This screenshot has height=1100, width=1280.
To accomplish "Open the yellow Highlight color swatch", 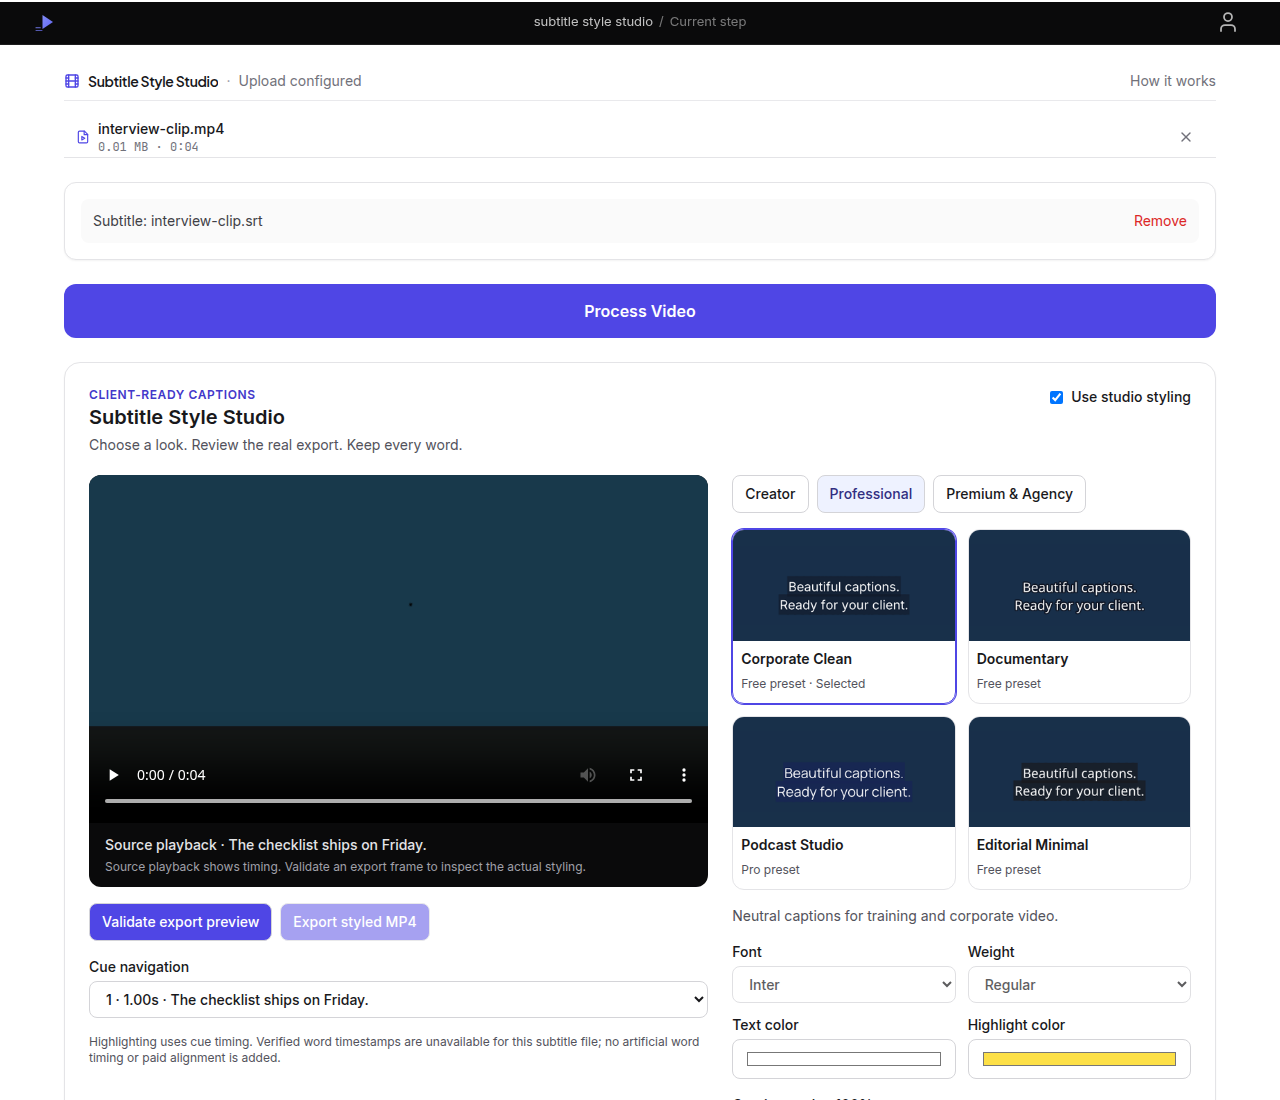I will (1079, 1059).
